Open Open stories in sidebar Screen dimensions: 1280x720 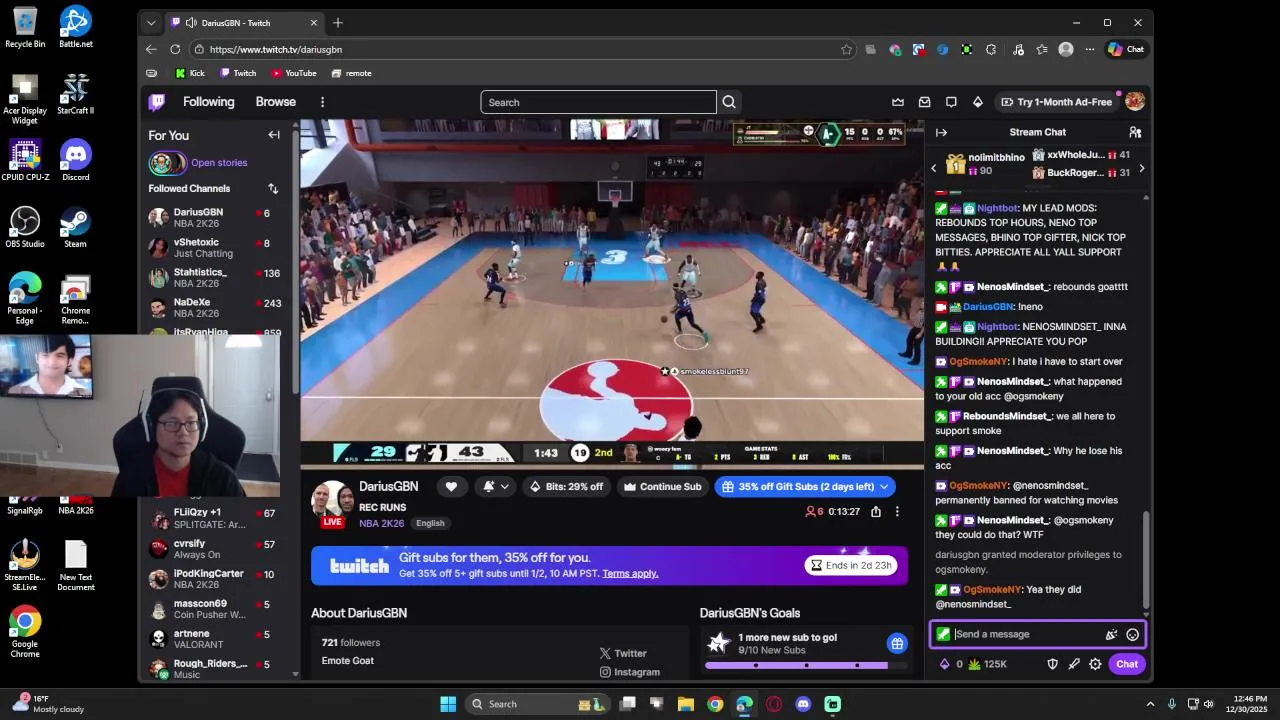219,163
